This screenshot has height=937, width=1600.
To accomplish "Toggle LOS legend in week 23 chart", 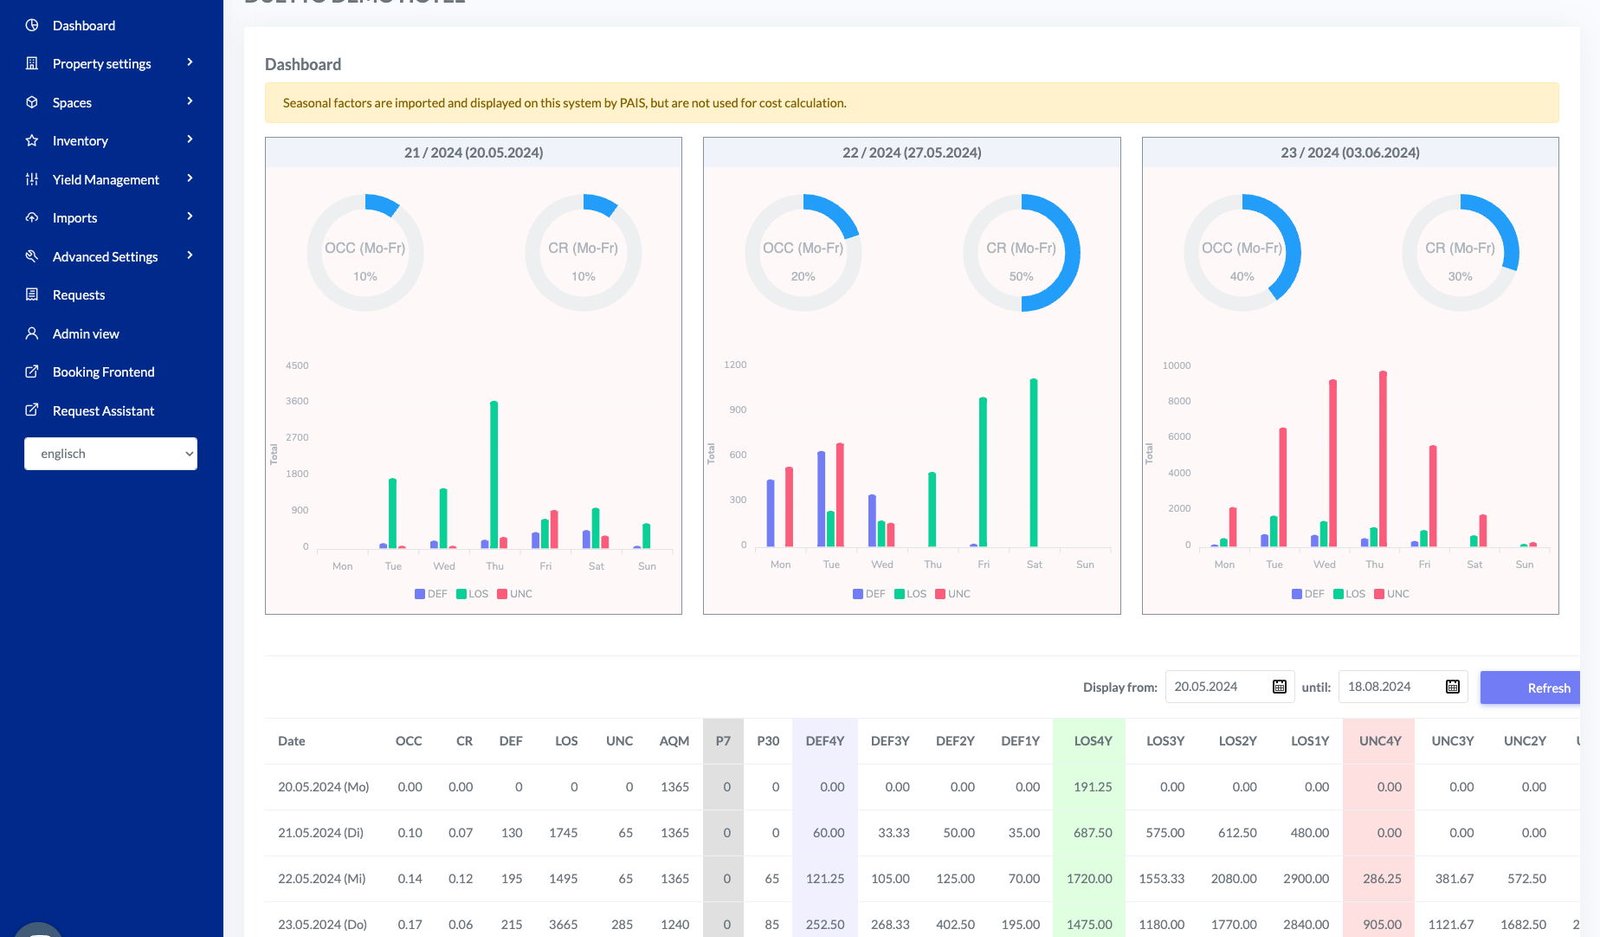I will tap(1349, 594).
